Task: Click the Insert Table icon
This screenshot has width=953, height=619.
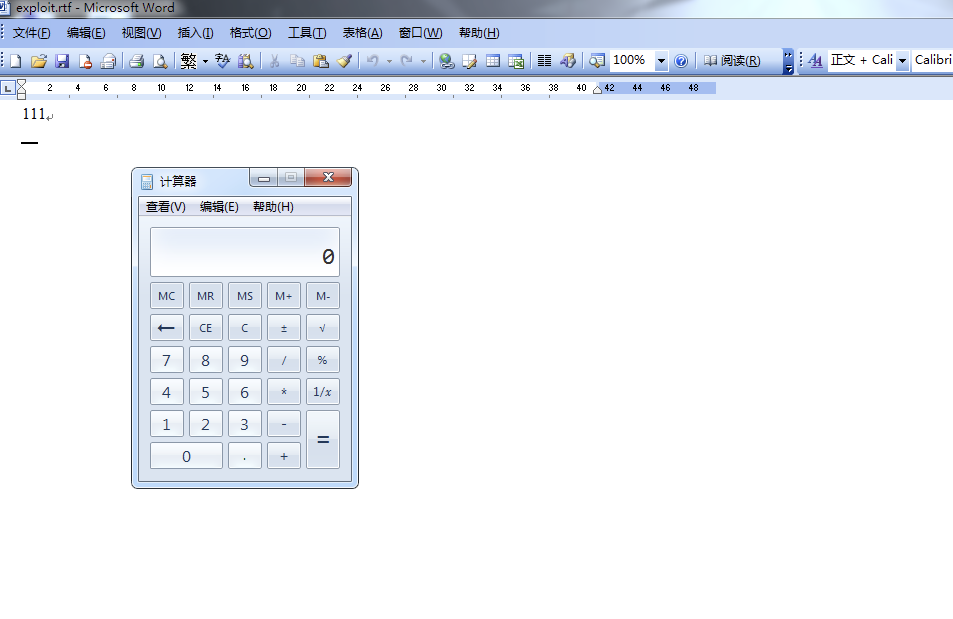Action: point(493,61)
